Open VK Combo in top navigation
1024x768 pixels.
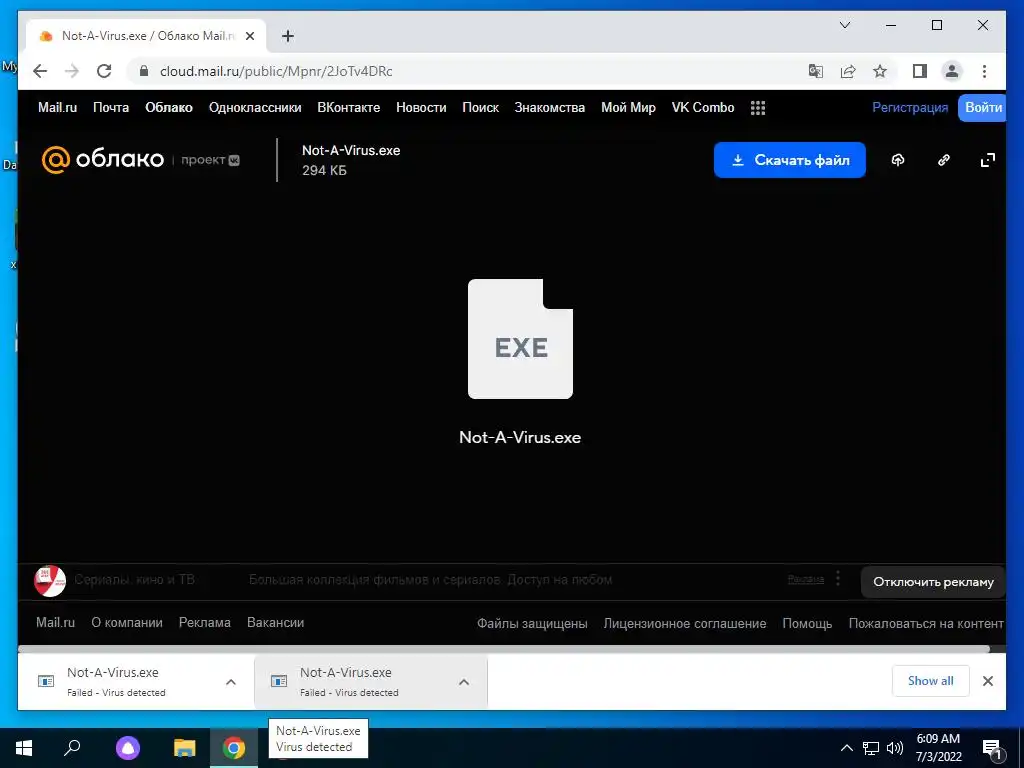pyautogui.click(x=703, y=108)
